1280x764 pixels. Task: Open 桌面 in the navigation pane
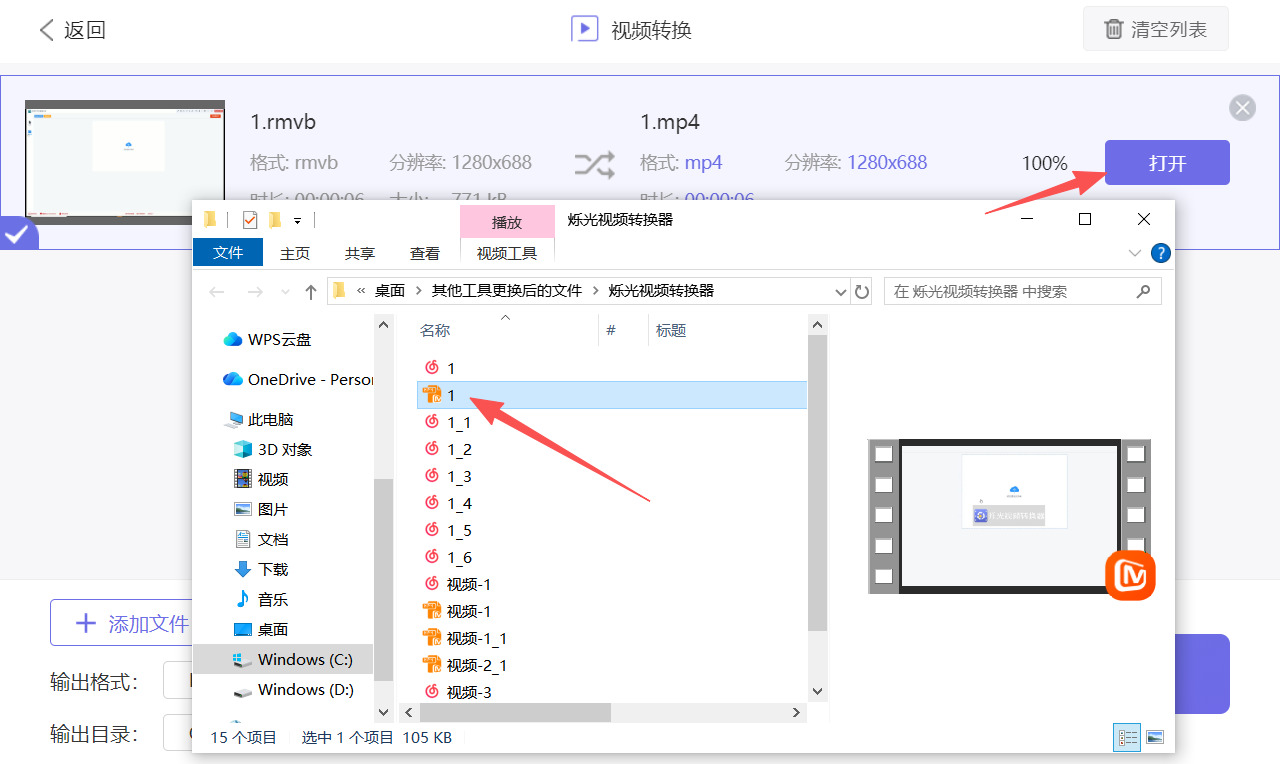tap(261, 629)
